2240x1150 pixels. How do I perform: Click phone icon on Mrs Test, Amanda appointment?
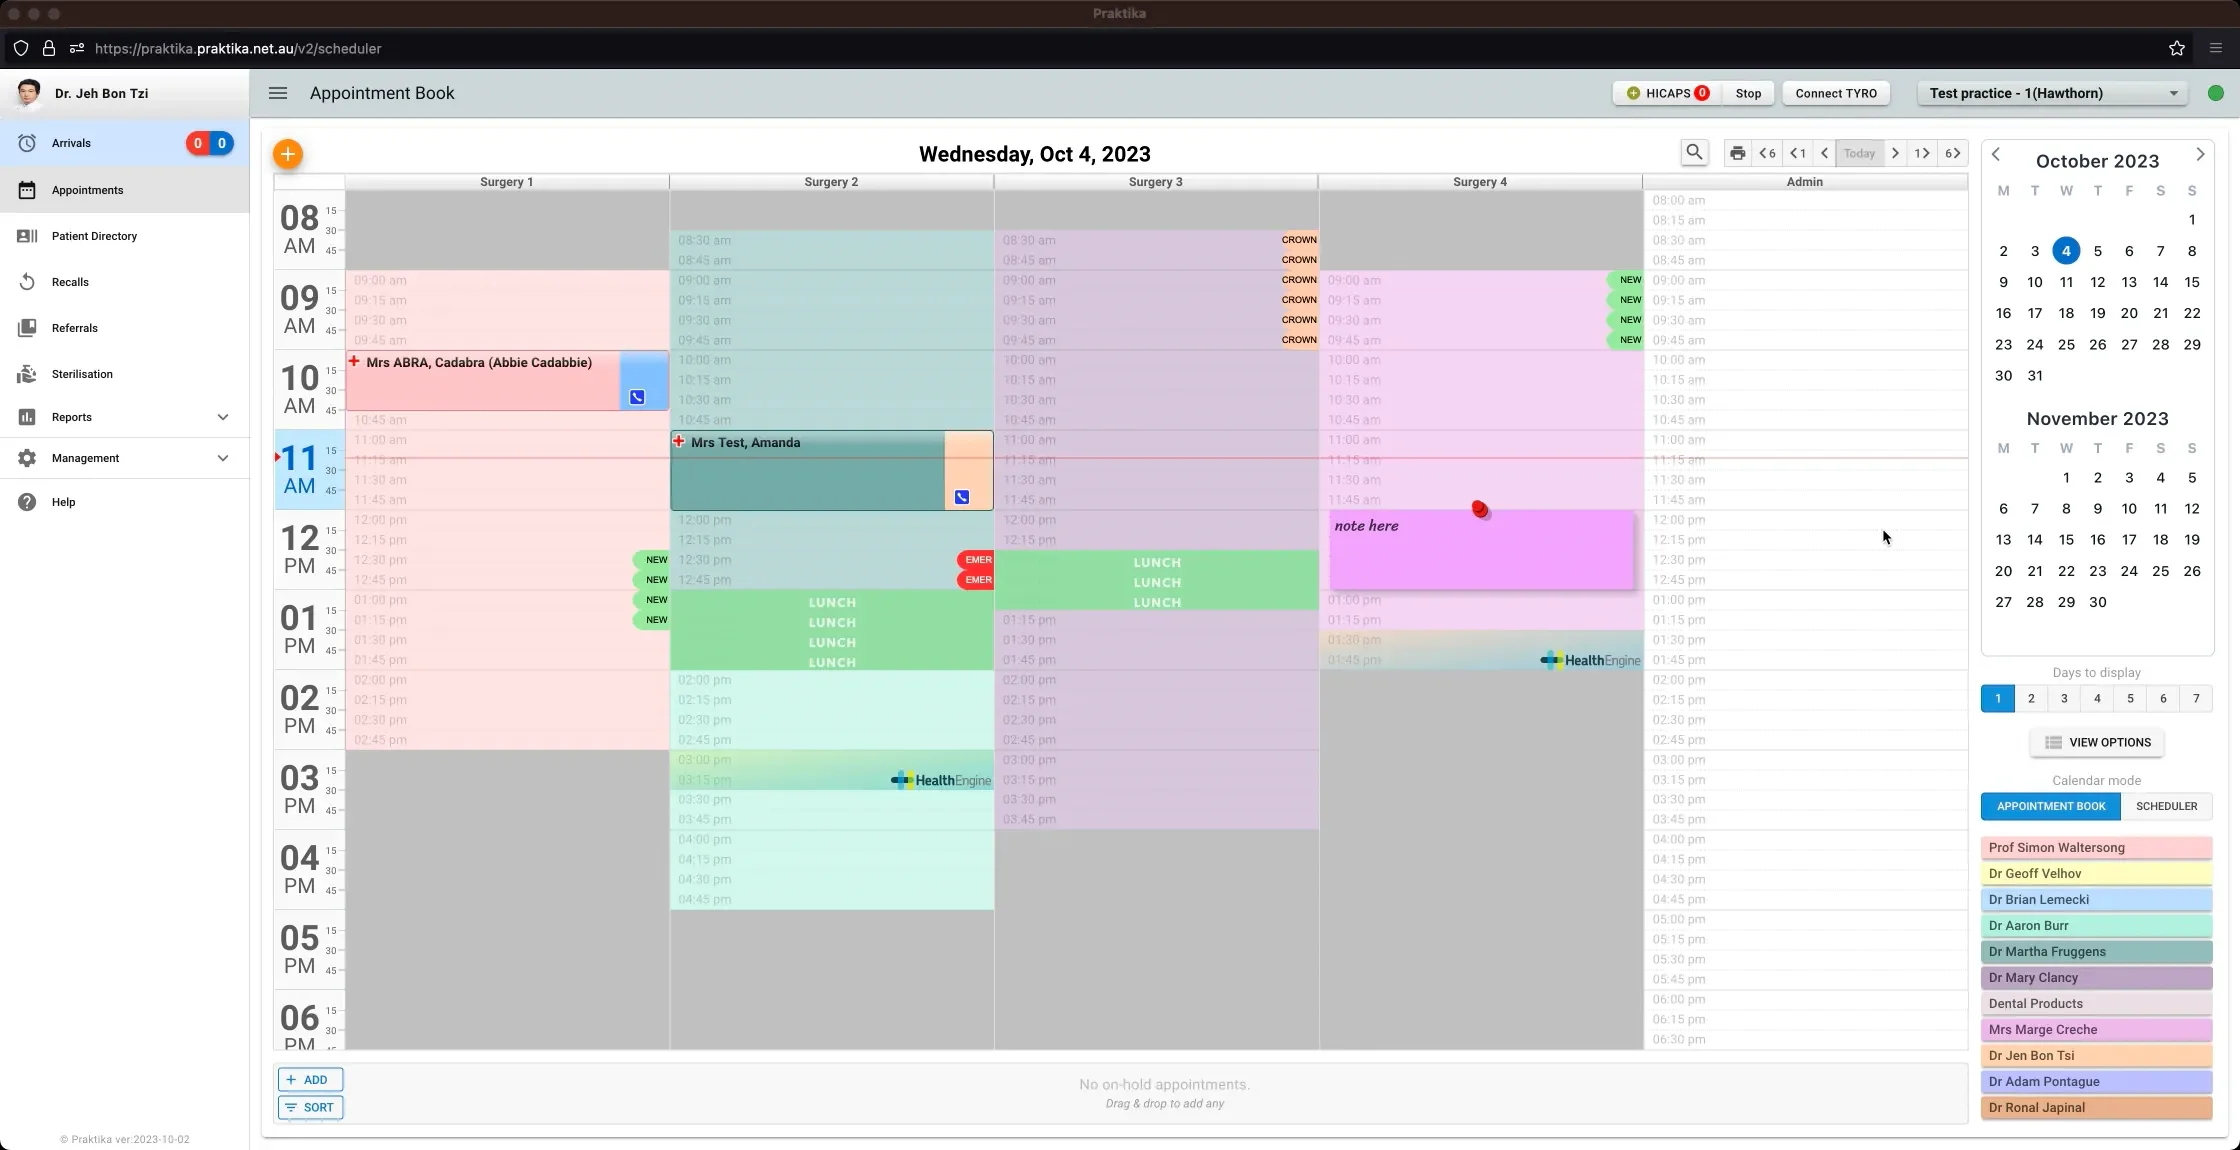point(961,497)
